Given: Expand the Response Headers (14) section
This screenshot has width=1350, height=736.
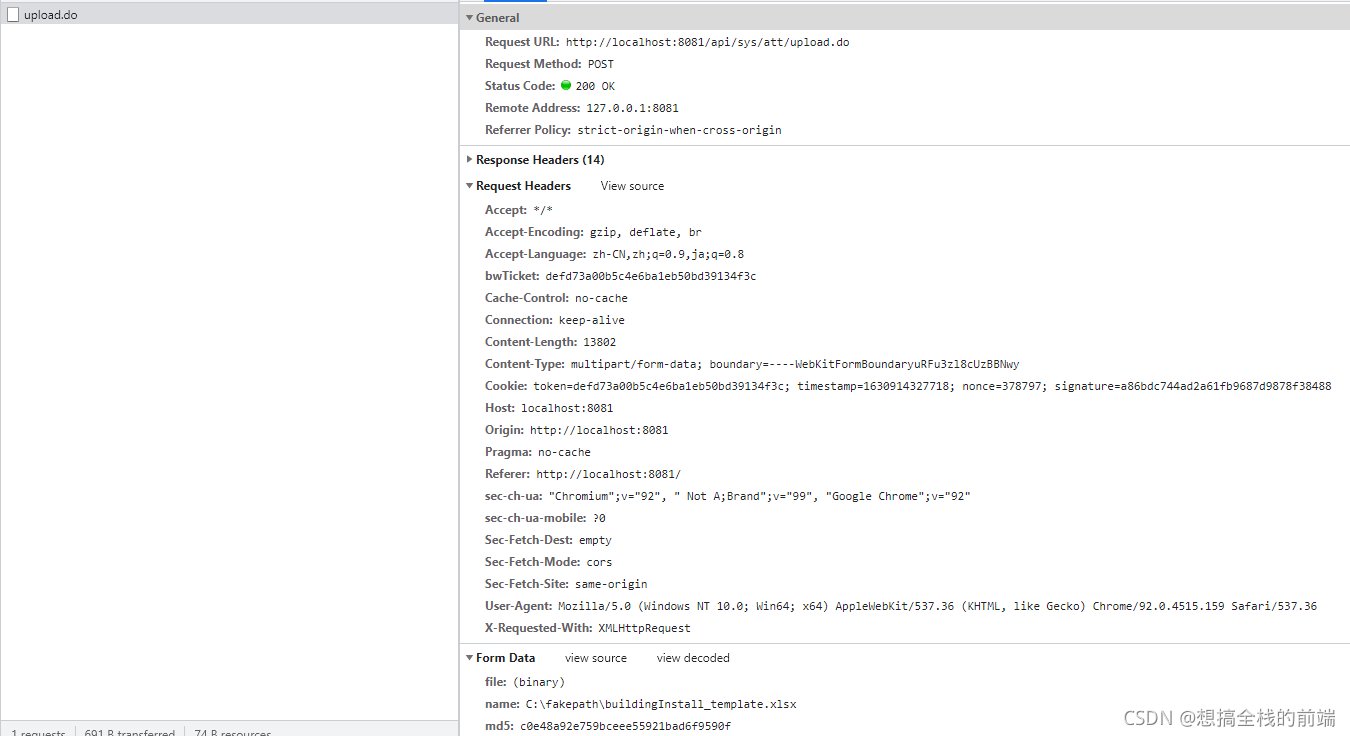Looking at the screenshot, I should point(470,160).
